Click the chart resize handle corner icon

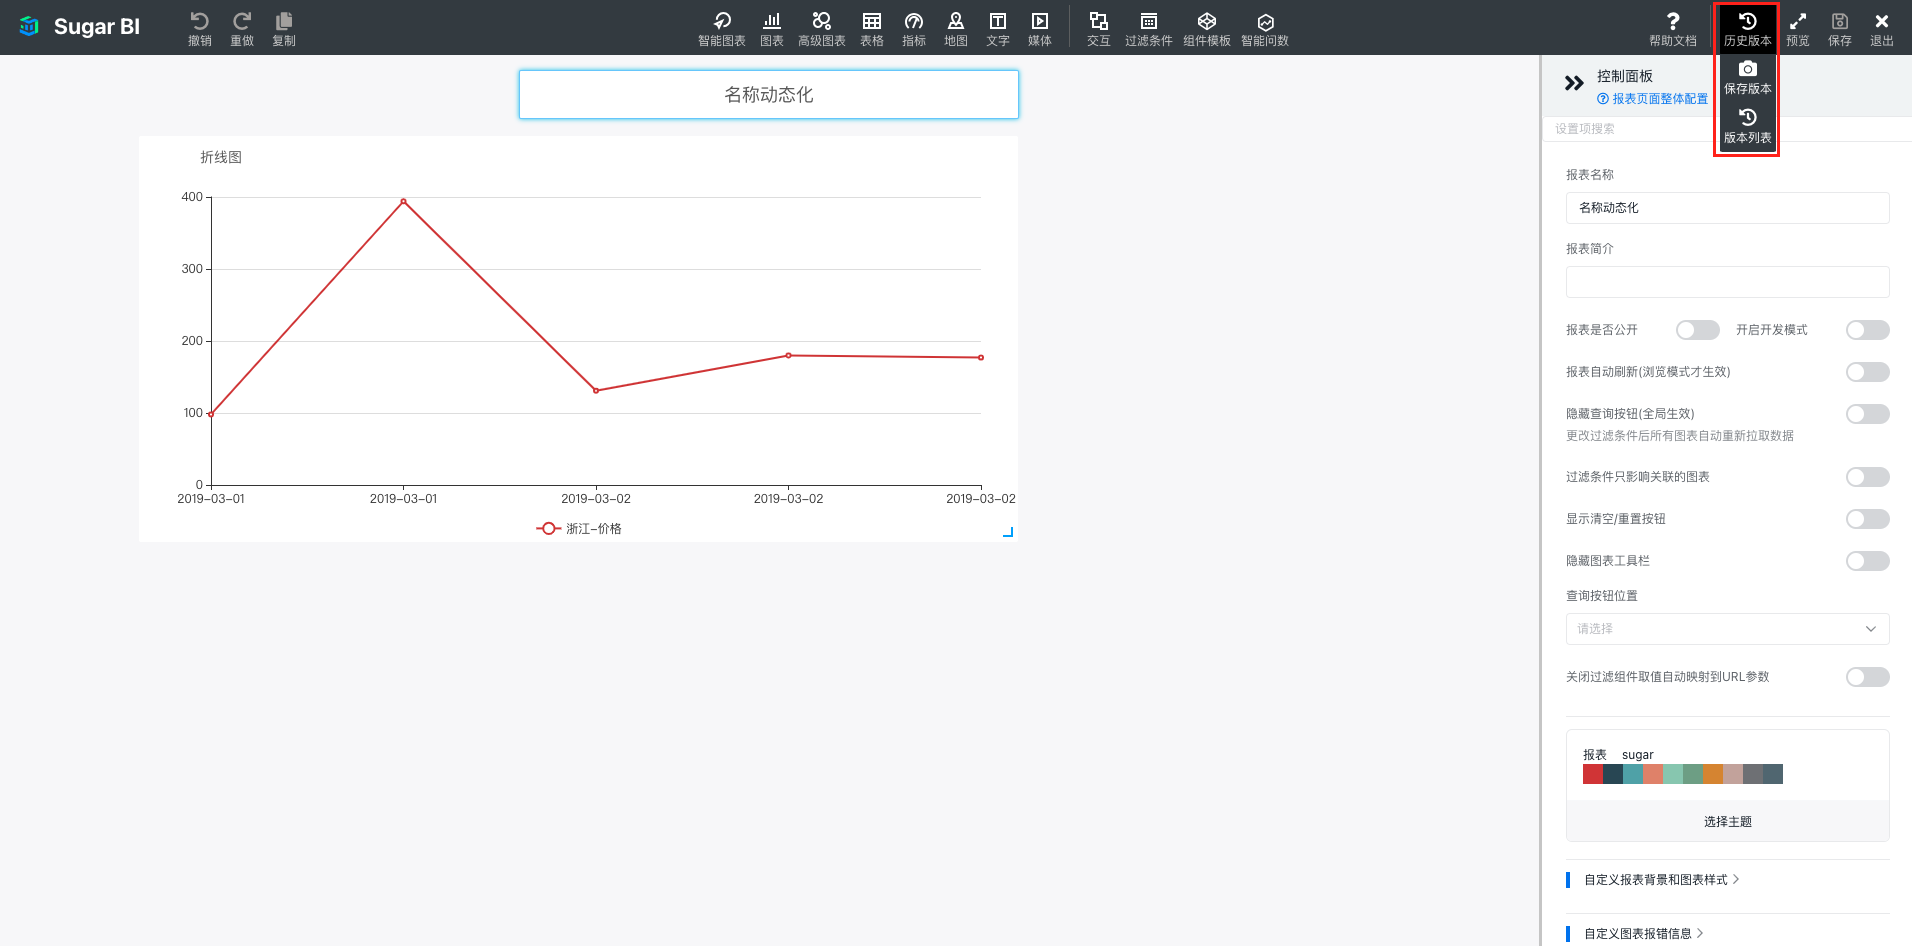[1008, 532]
